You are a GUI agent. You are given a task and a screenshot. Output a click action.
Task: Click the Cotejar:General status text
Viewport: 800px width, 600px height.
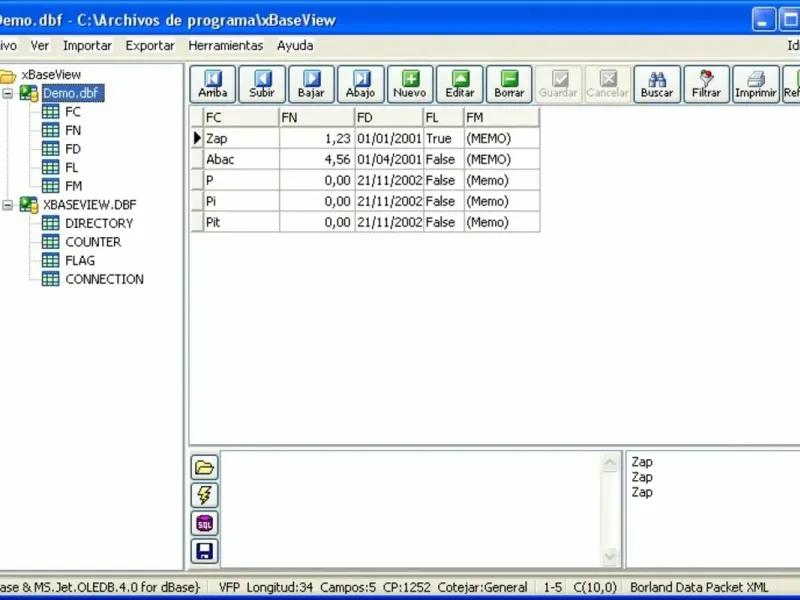[x=482, y=587]
